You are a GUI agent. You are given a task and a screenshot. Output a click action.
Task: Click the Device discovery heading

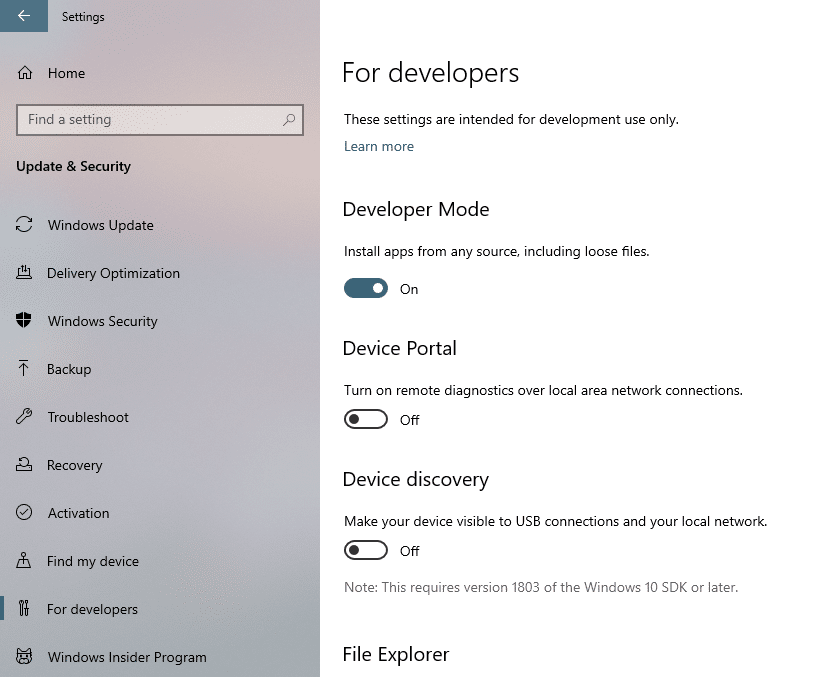[416, 479]
